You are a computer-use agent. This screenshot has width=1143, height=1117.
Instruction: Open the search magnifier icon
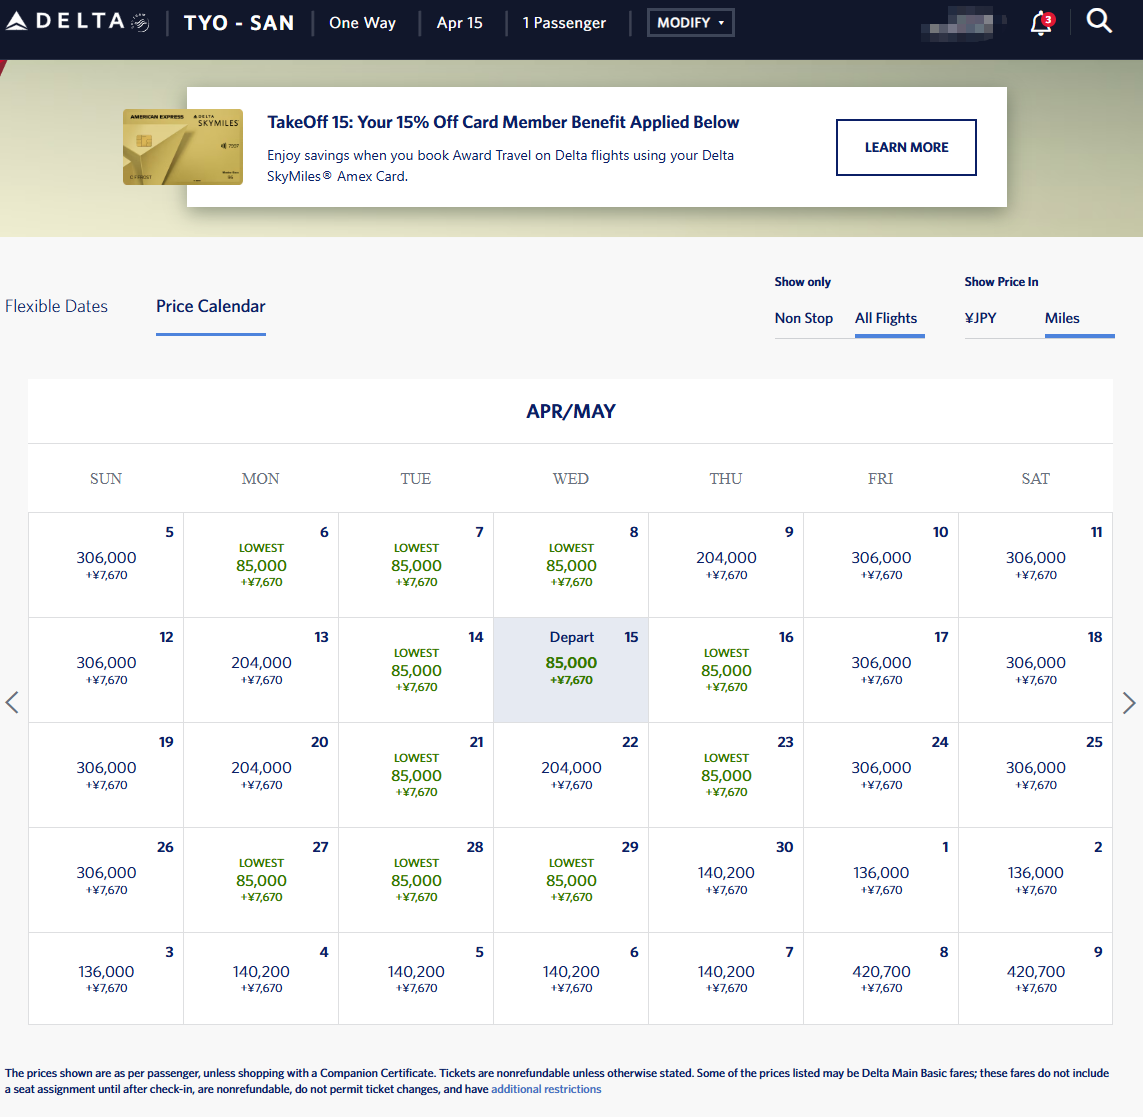pyautogui.click(x=1099, y=21)
